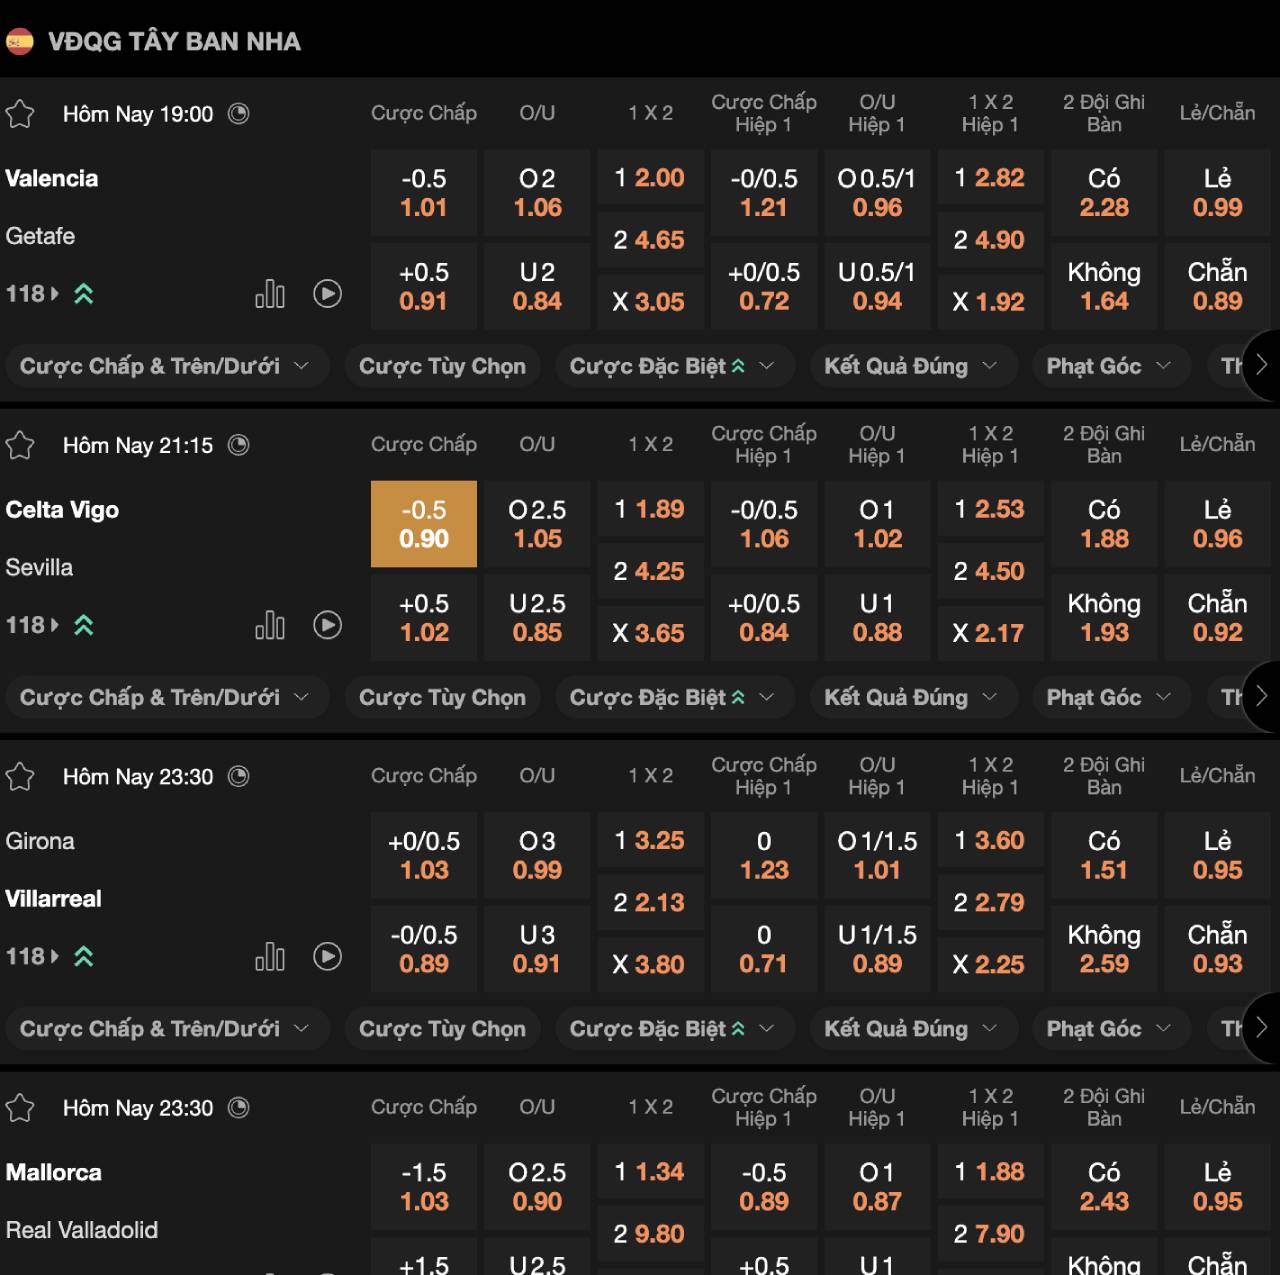Deselect highlighted Celta Vigo -0.5 at 0.90
This screenshot has height=1275, width=1280.
[424, 524]
